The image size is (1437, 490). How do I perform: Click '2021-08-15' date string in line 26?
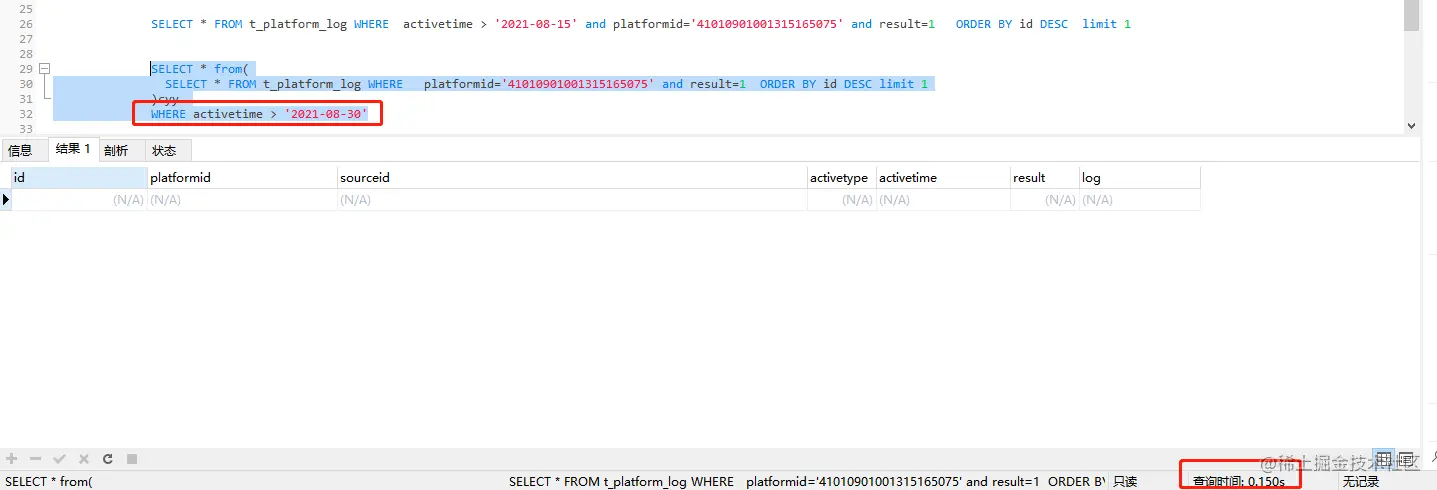[x=536, y=24]
